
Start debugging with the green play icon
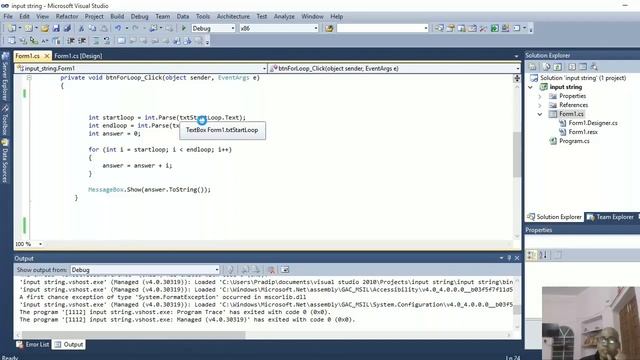pyautogui.click(x=184, y=28)
